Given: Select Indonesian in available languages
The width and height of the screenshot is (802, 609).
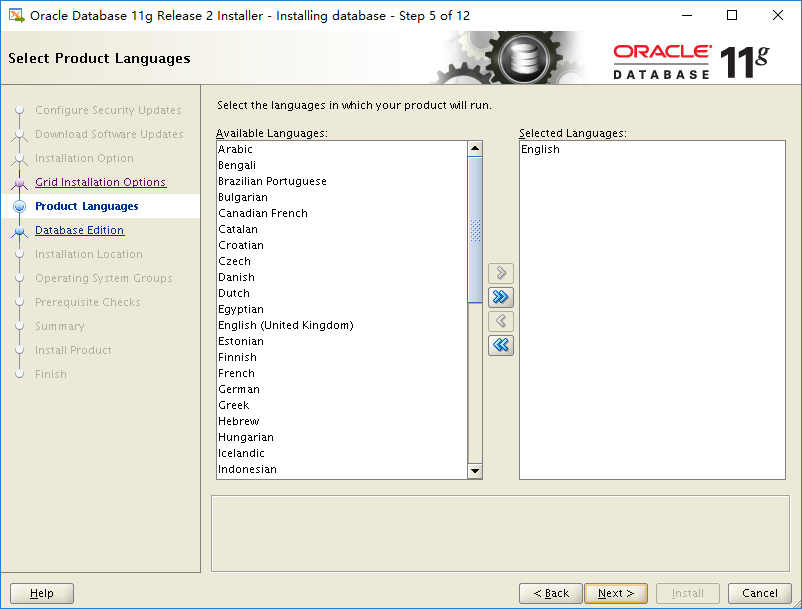Looking at the screenshot, I should pos(342,469).
